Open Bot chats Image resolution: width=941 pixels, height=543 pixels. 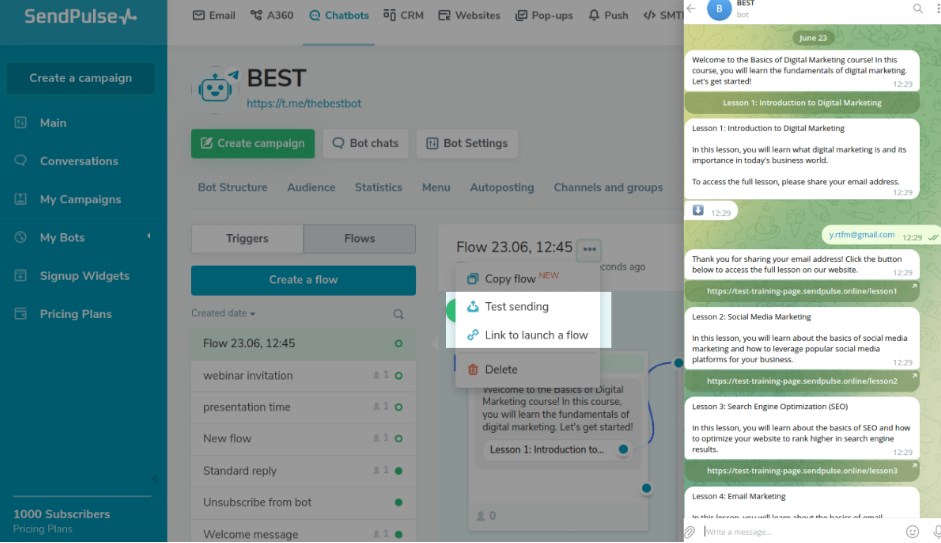click(365, 143)
